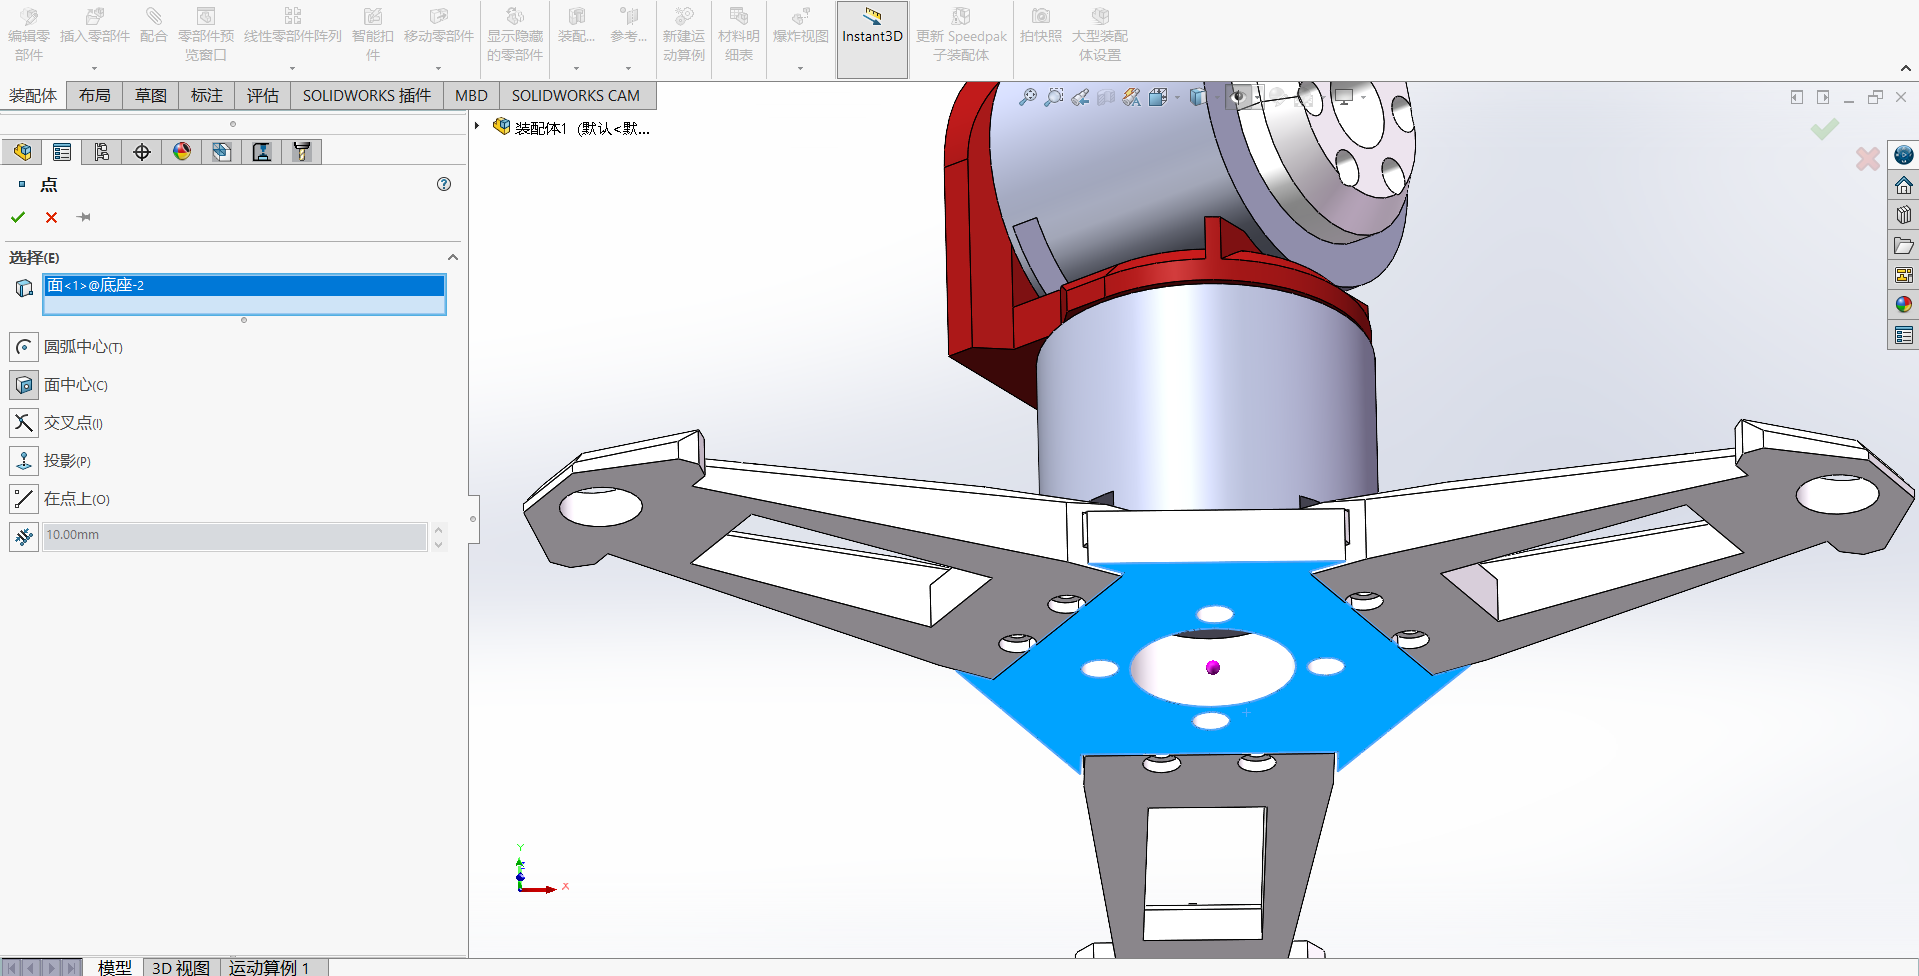
Task: Click the 爆炸视图 Exploded View tool
Action: click(x=800, y=26)
